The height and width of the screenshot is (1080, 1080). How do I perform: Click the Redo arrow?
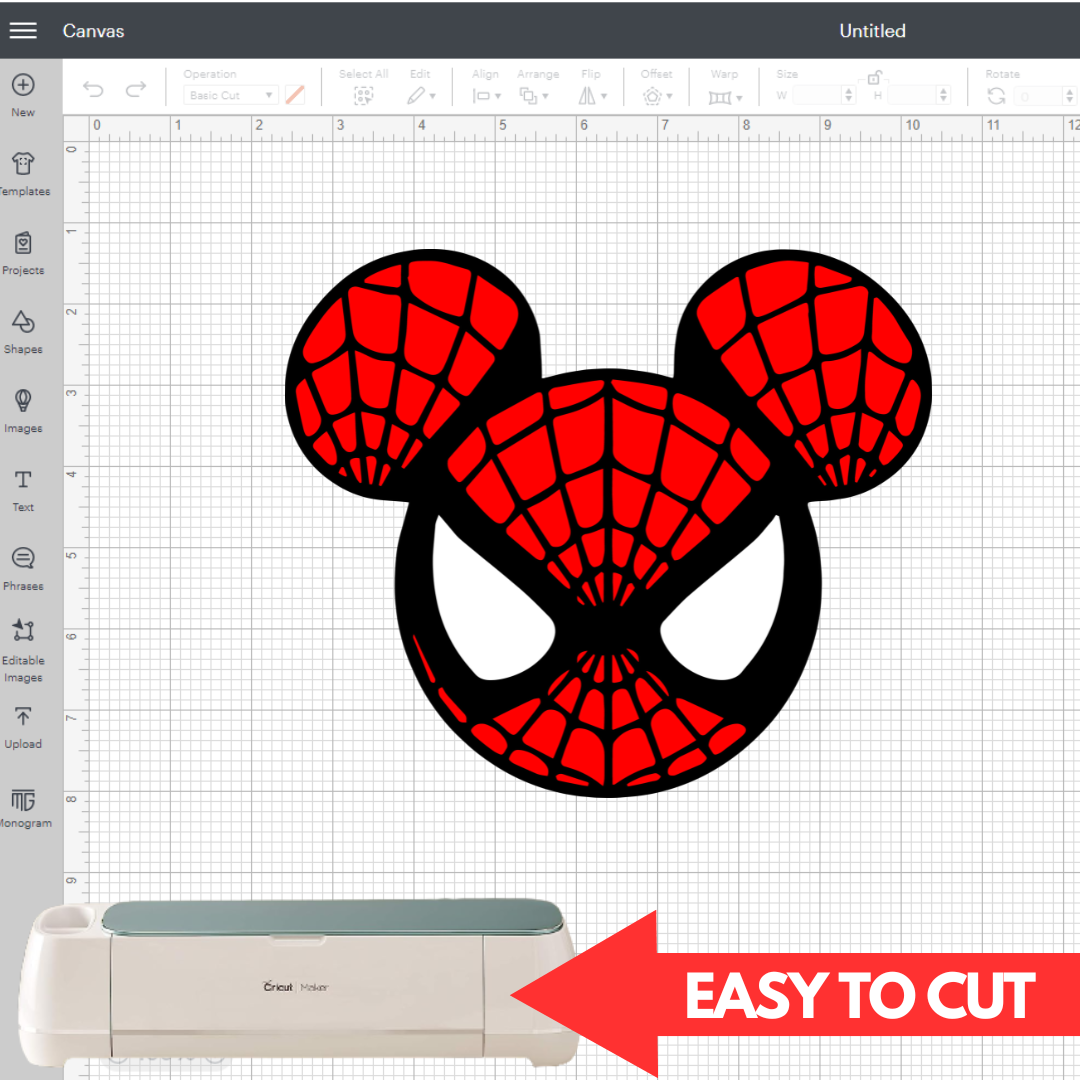(x=136, y=89)
